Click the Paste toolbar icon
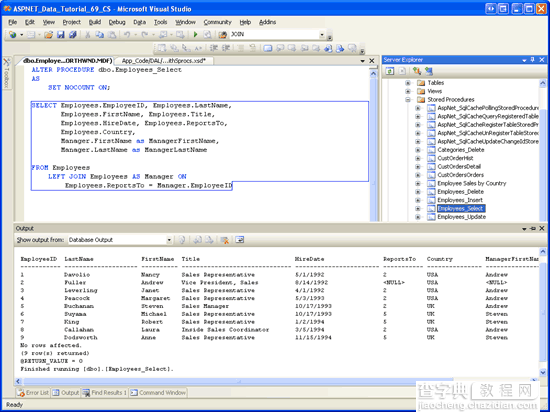Image resolution: width=550 pixels, height=412 pixels. coord(112,35)
